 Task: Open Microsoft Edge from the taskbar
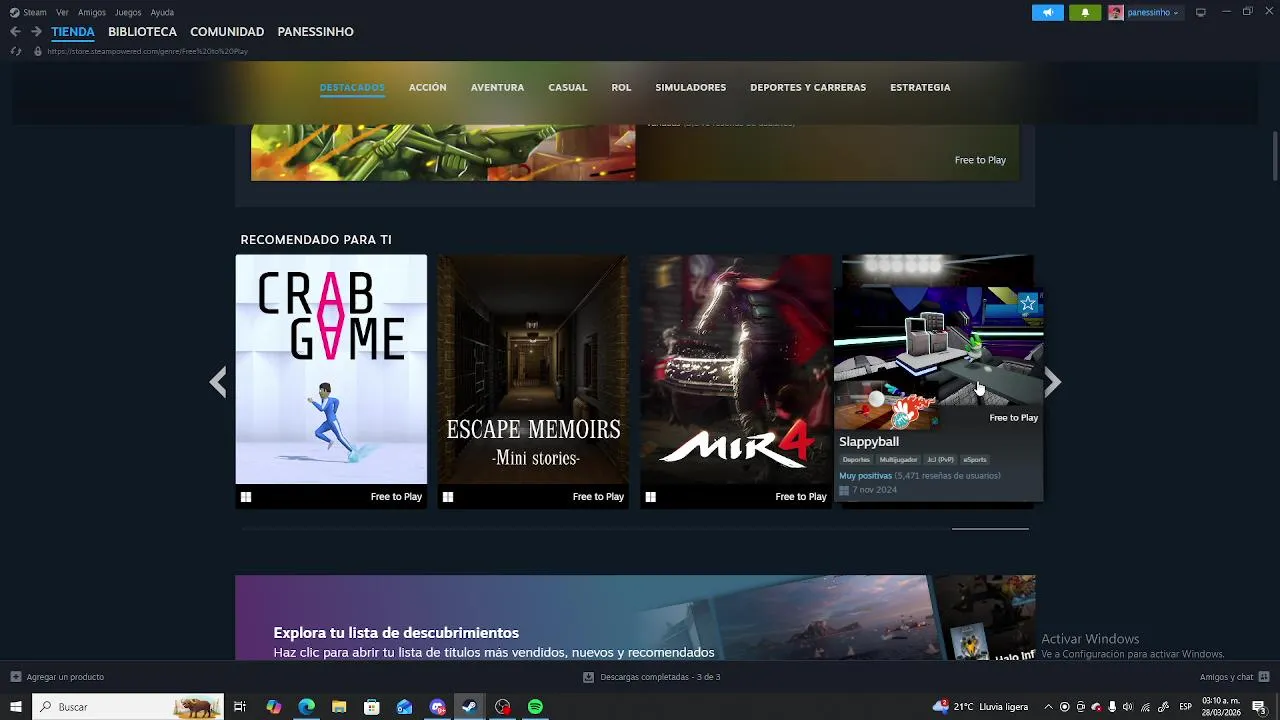tap(306, 707)
